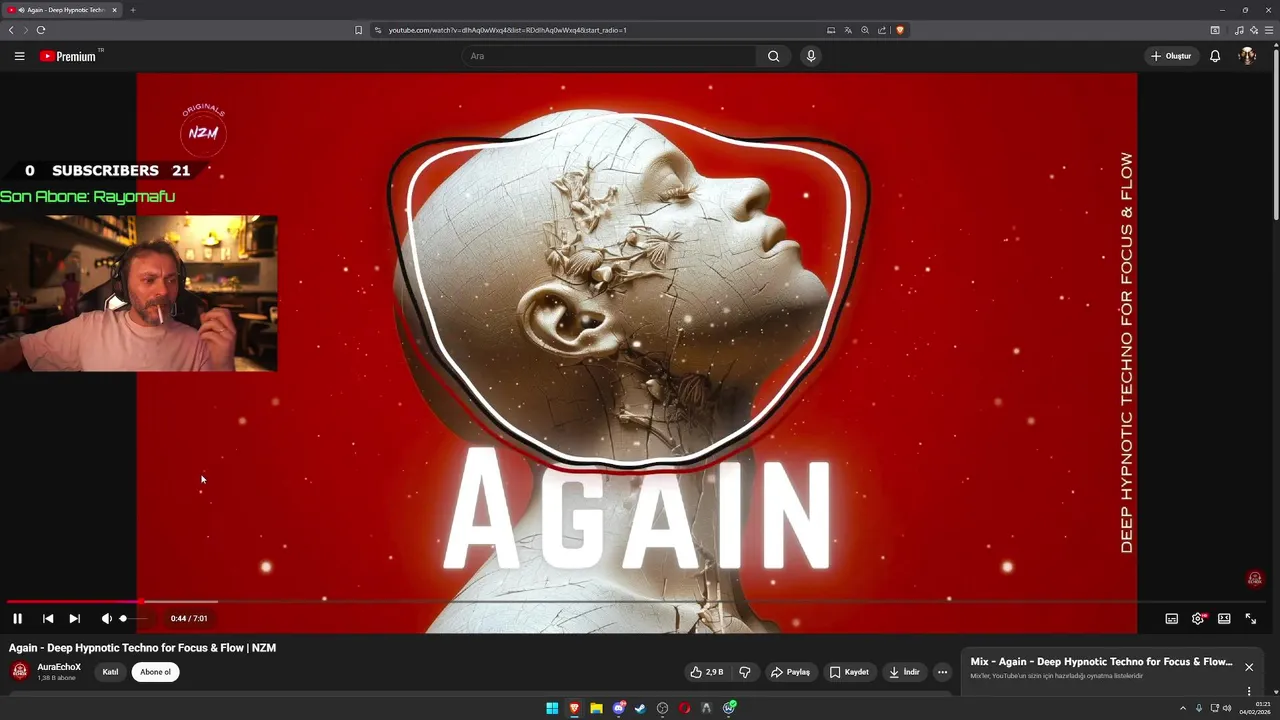1280x720 pixels.
Task: Click the video title text
Action: (142, 648)
